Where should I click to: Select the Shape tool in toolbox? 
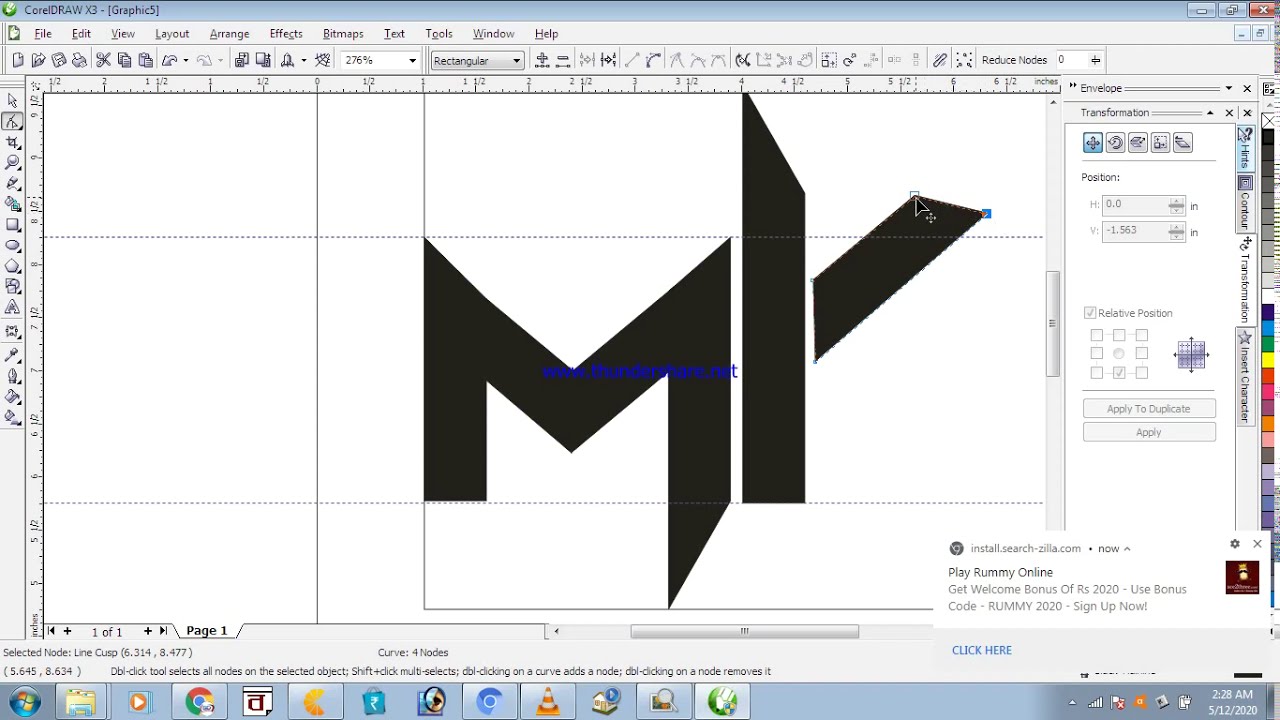[12, 121]
